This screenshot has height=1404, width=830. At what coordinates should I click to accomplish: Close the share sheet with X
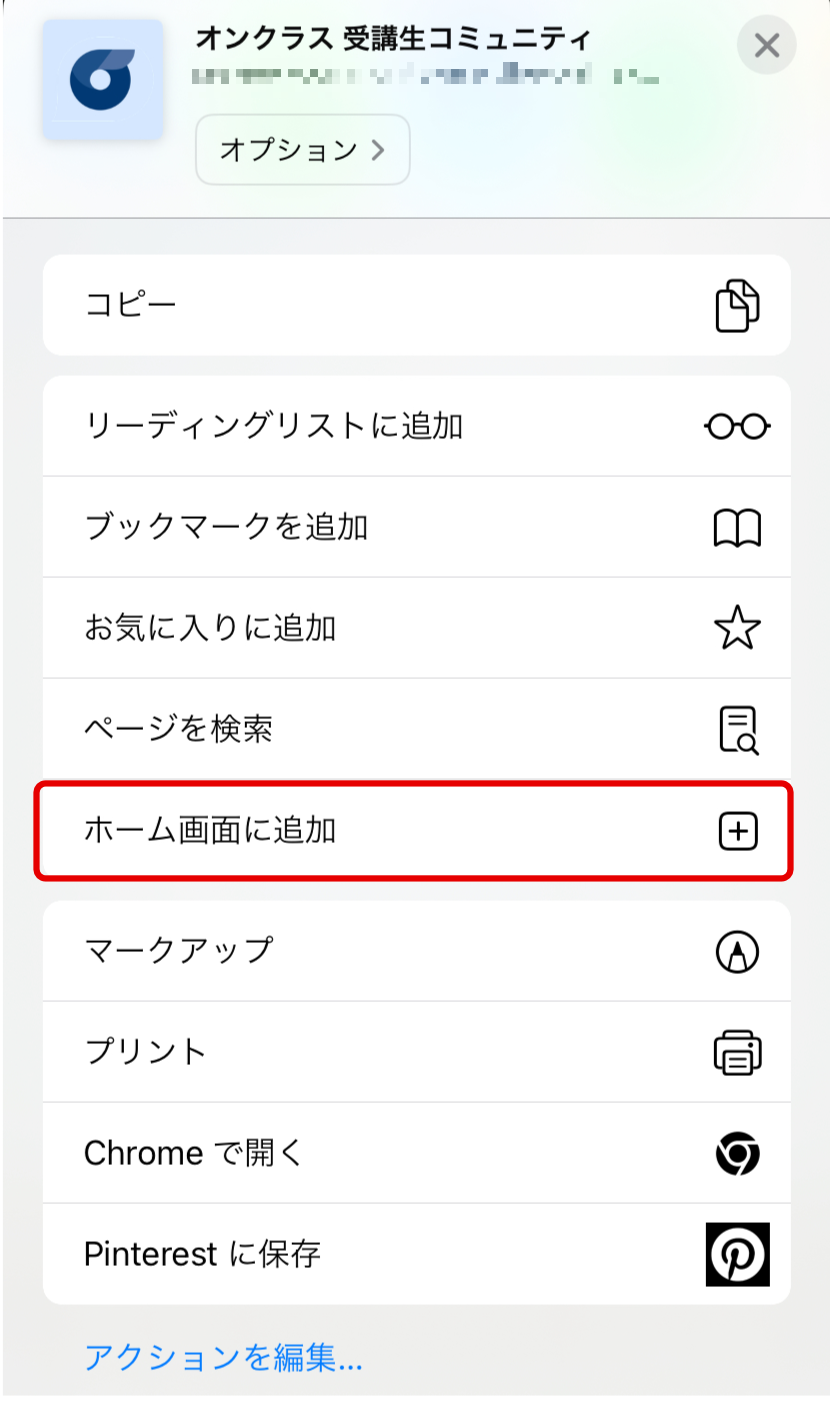767,45
